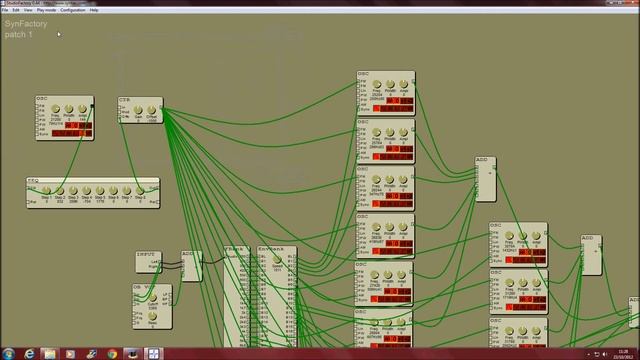Click the Freq knob of the topmost middle-column OSC
The height and width of the screenshot is (360, 640).
tap(377, 84)
